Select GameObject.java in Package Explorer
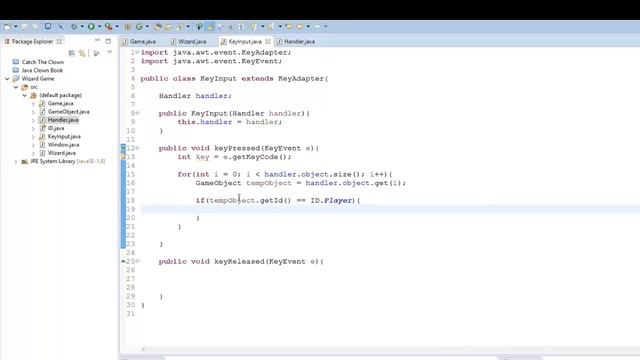 (68, 112)
